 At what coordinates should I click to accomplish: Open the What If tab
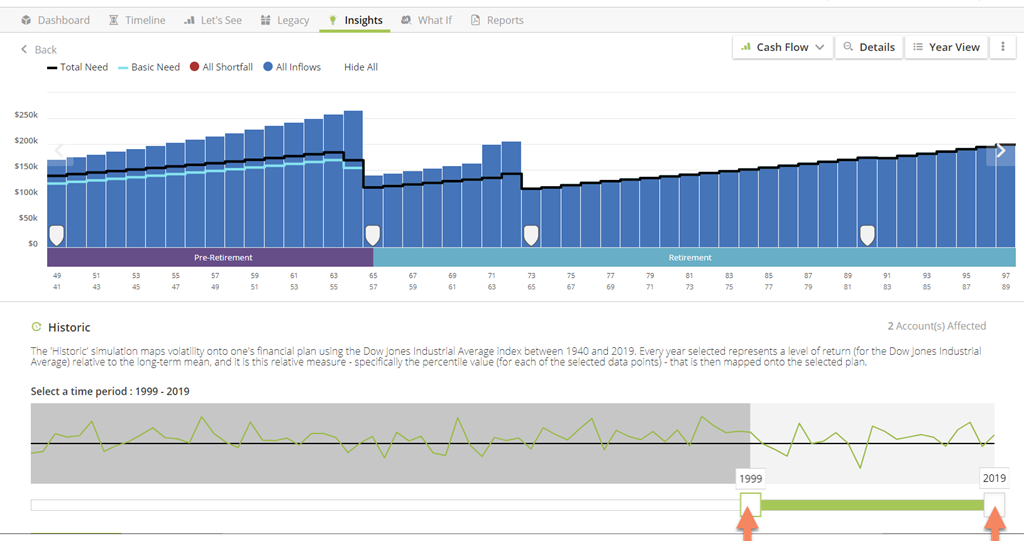coord(425,20)
